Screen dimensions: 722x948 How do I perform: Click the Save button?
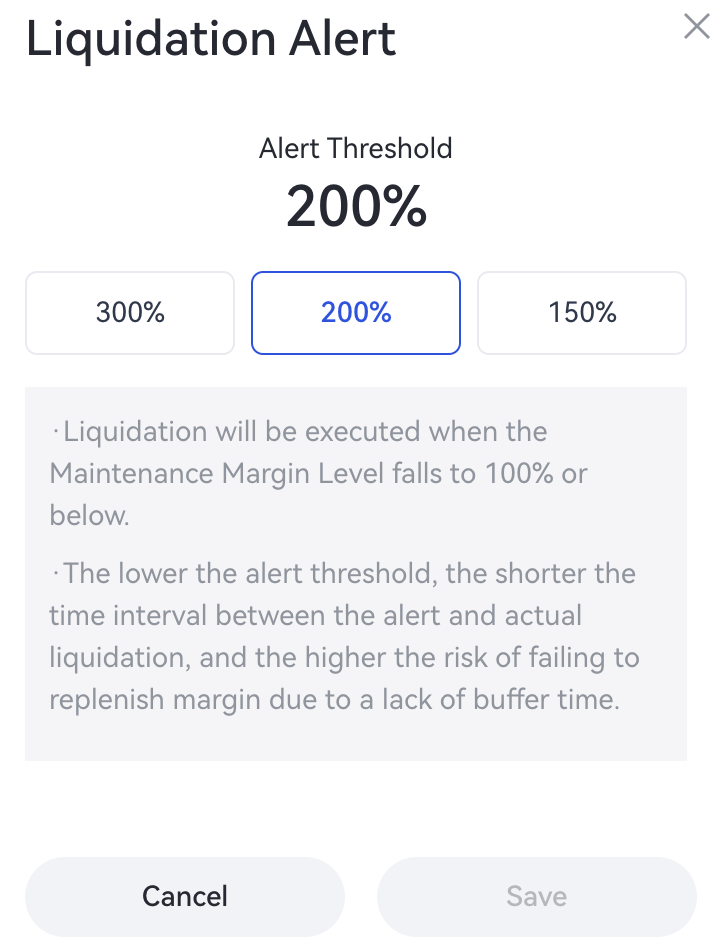pyautogui.click(x=536, y=896)
